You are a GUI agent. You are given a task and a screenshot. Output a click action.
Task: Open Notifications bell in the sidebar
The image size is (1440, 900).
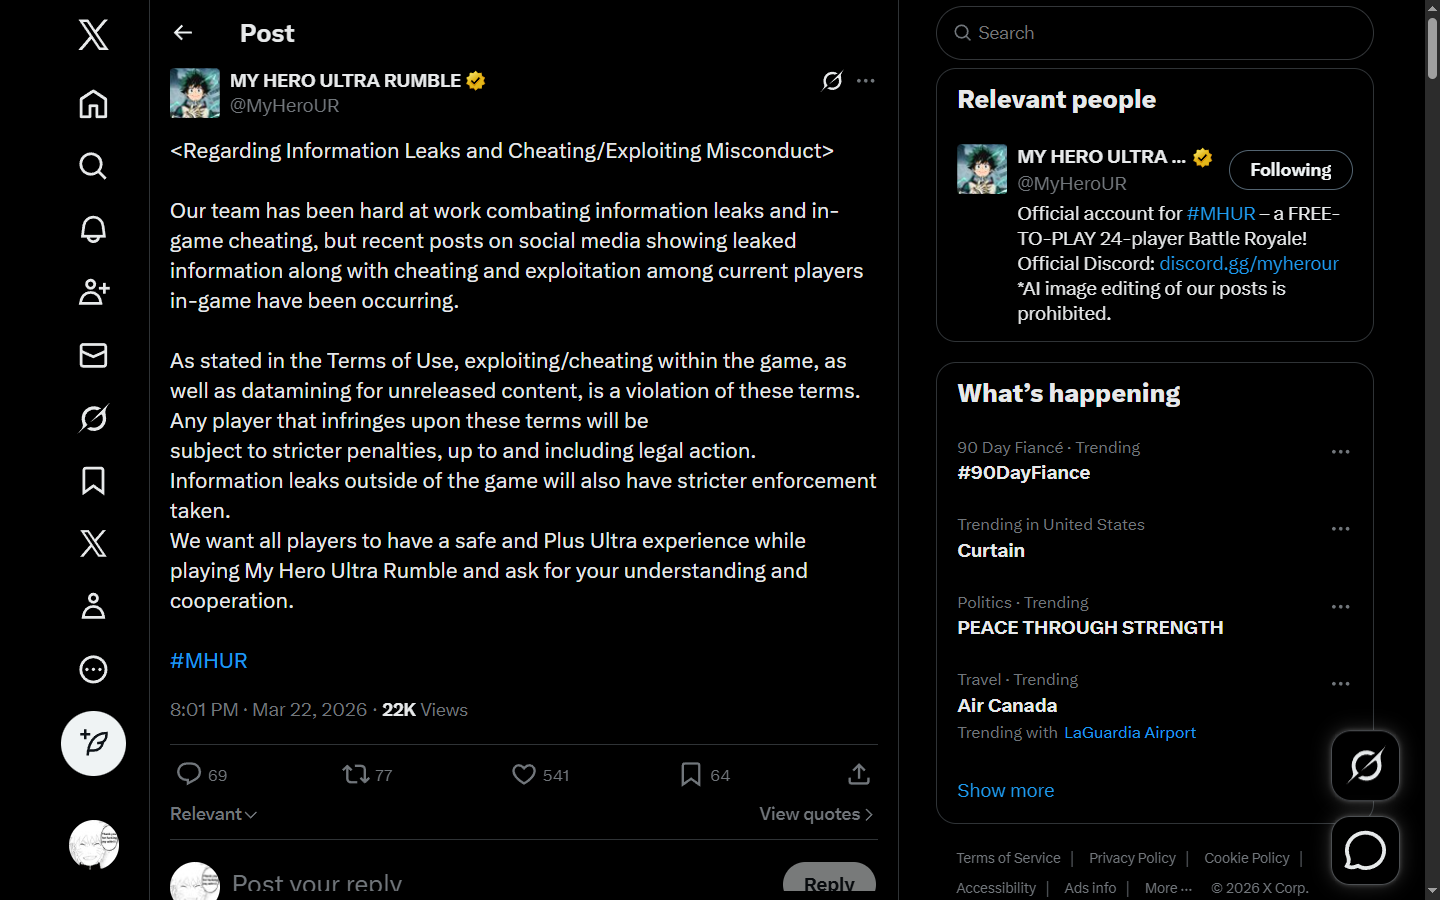[93, 229]
